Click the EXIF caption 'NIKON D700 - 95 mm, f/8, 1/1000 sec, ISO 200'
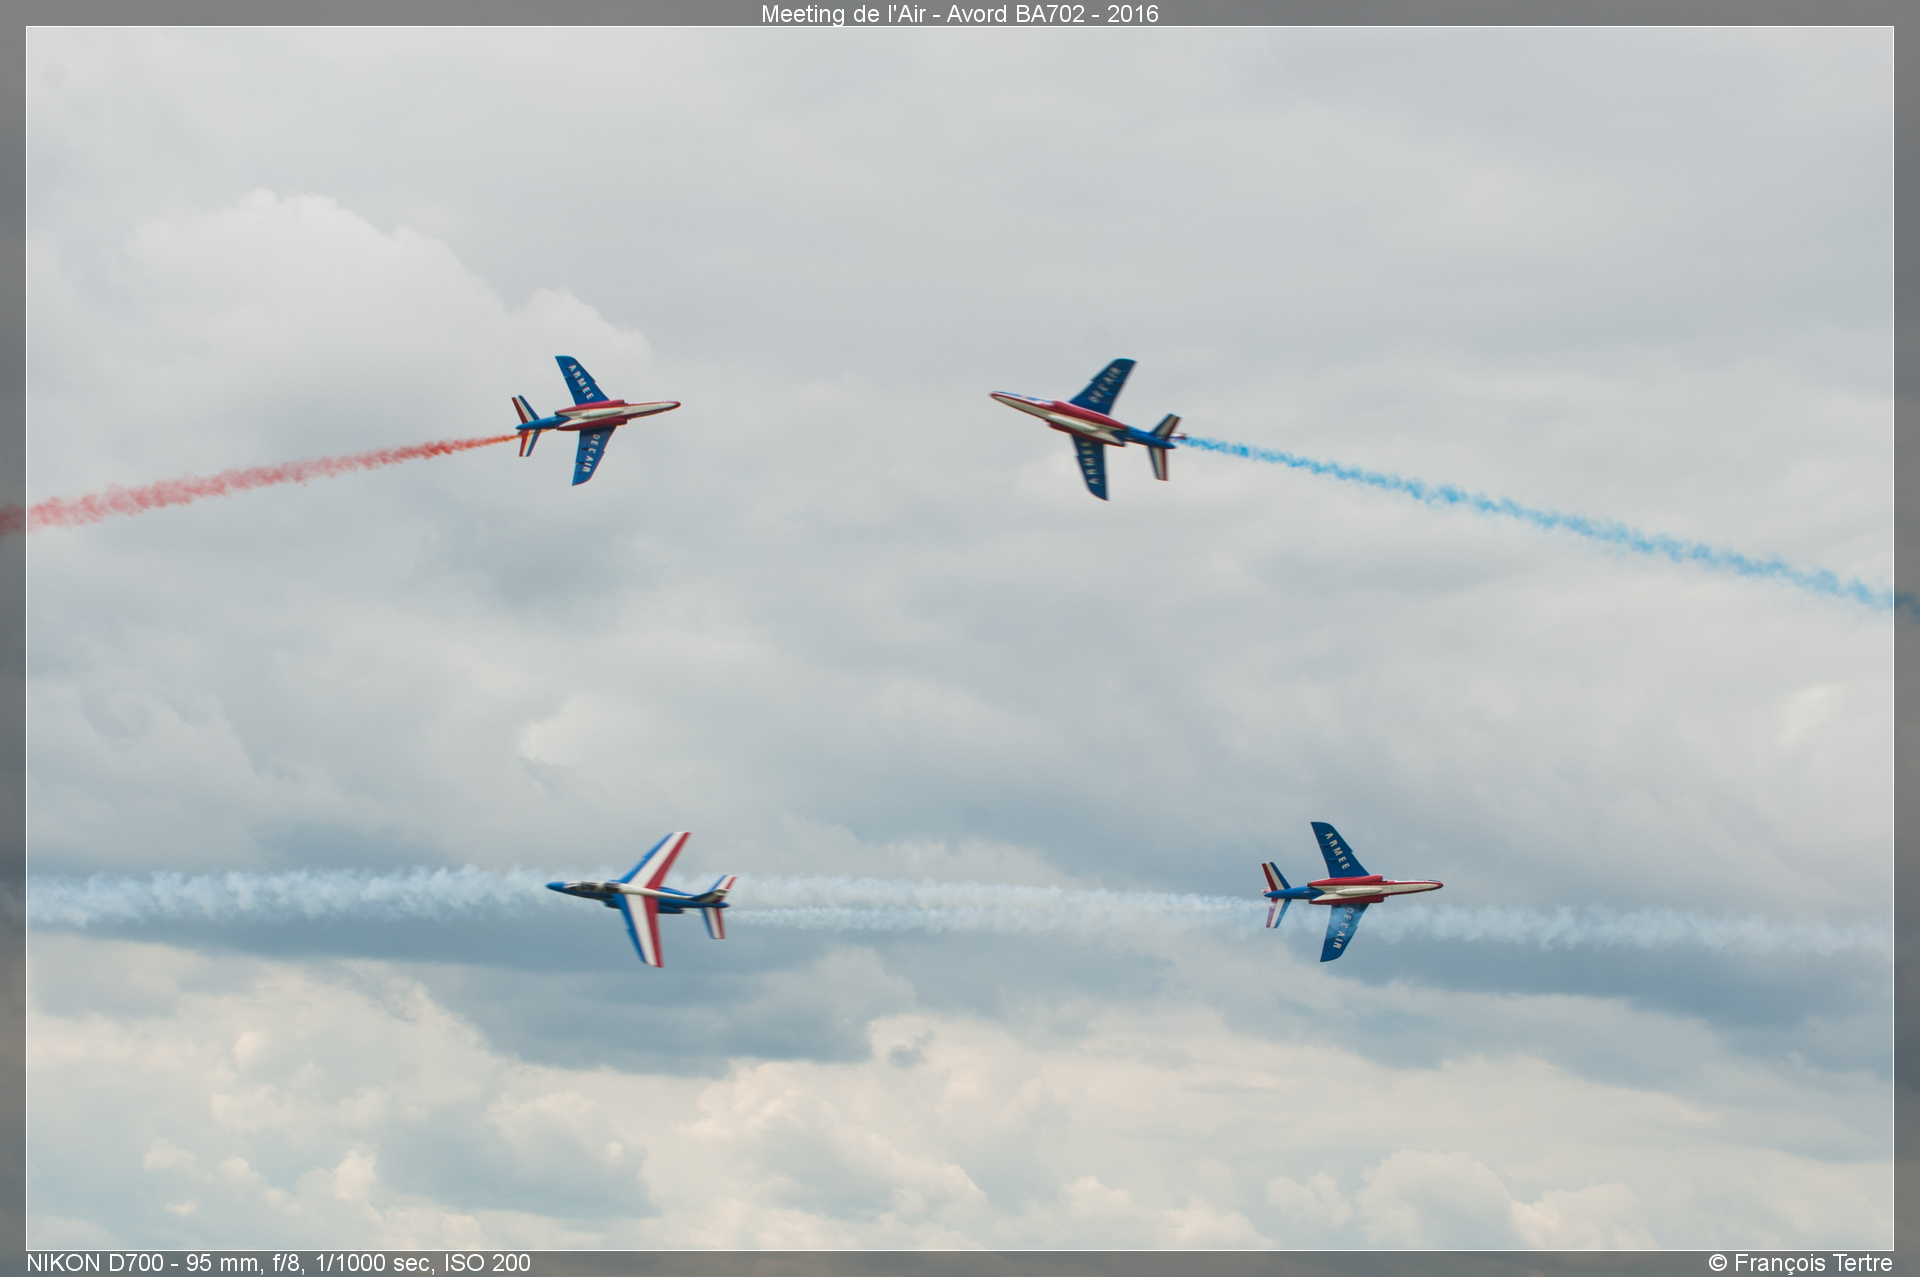This screenshot has height=1277, width=1920. 278,1263
